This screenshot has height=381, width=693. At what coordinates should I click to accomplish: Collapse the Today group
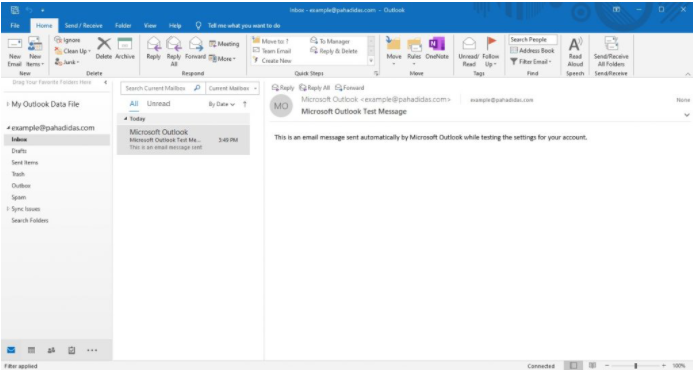point(125,119)
